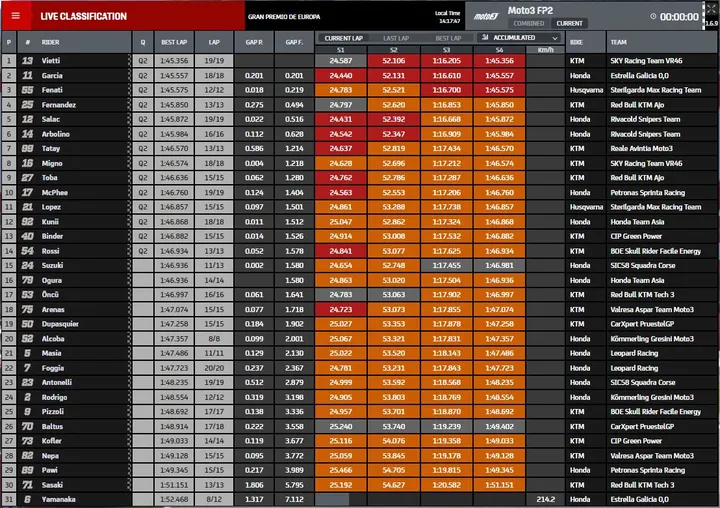
Task: Click rider number 55 badge
Action: (x=28, y=90)
